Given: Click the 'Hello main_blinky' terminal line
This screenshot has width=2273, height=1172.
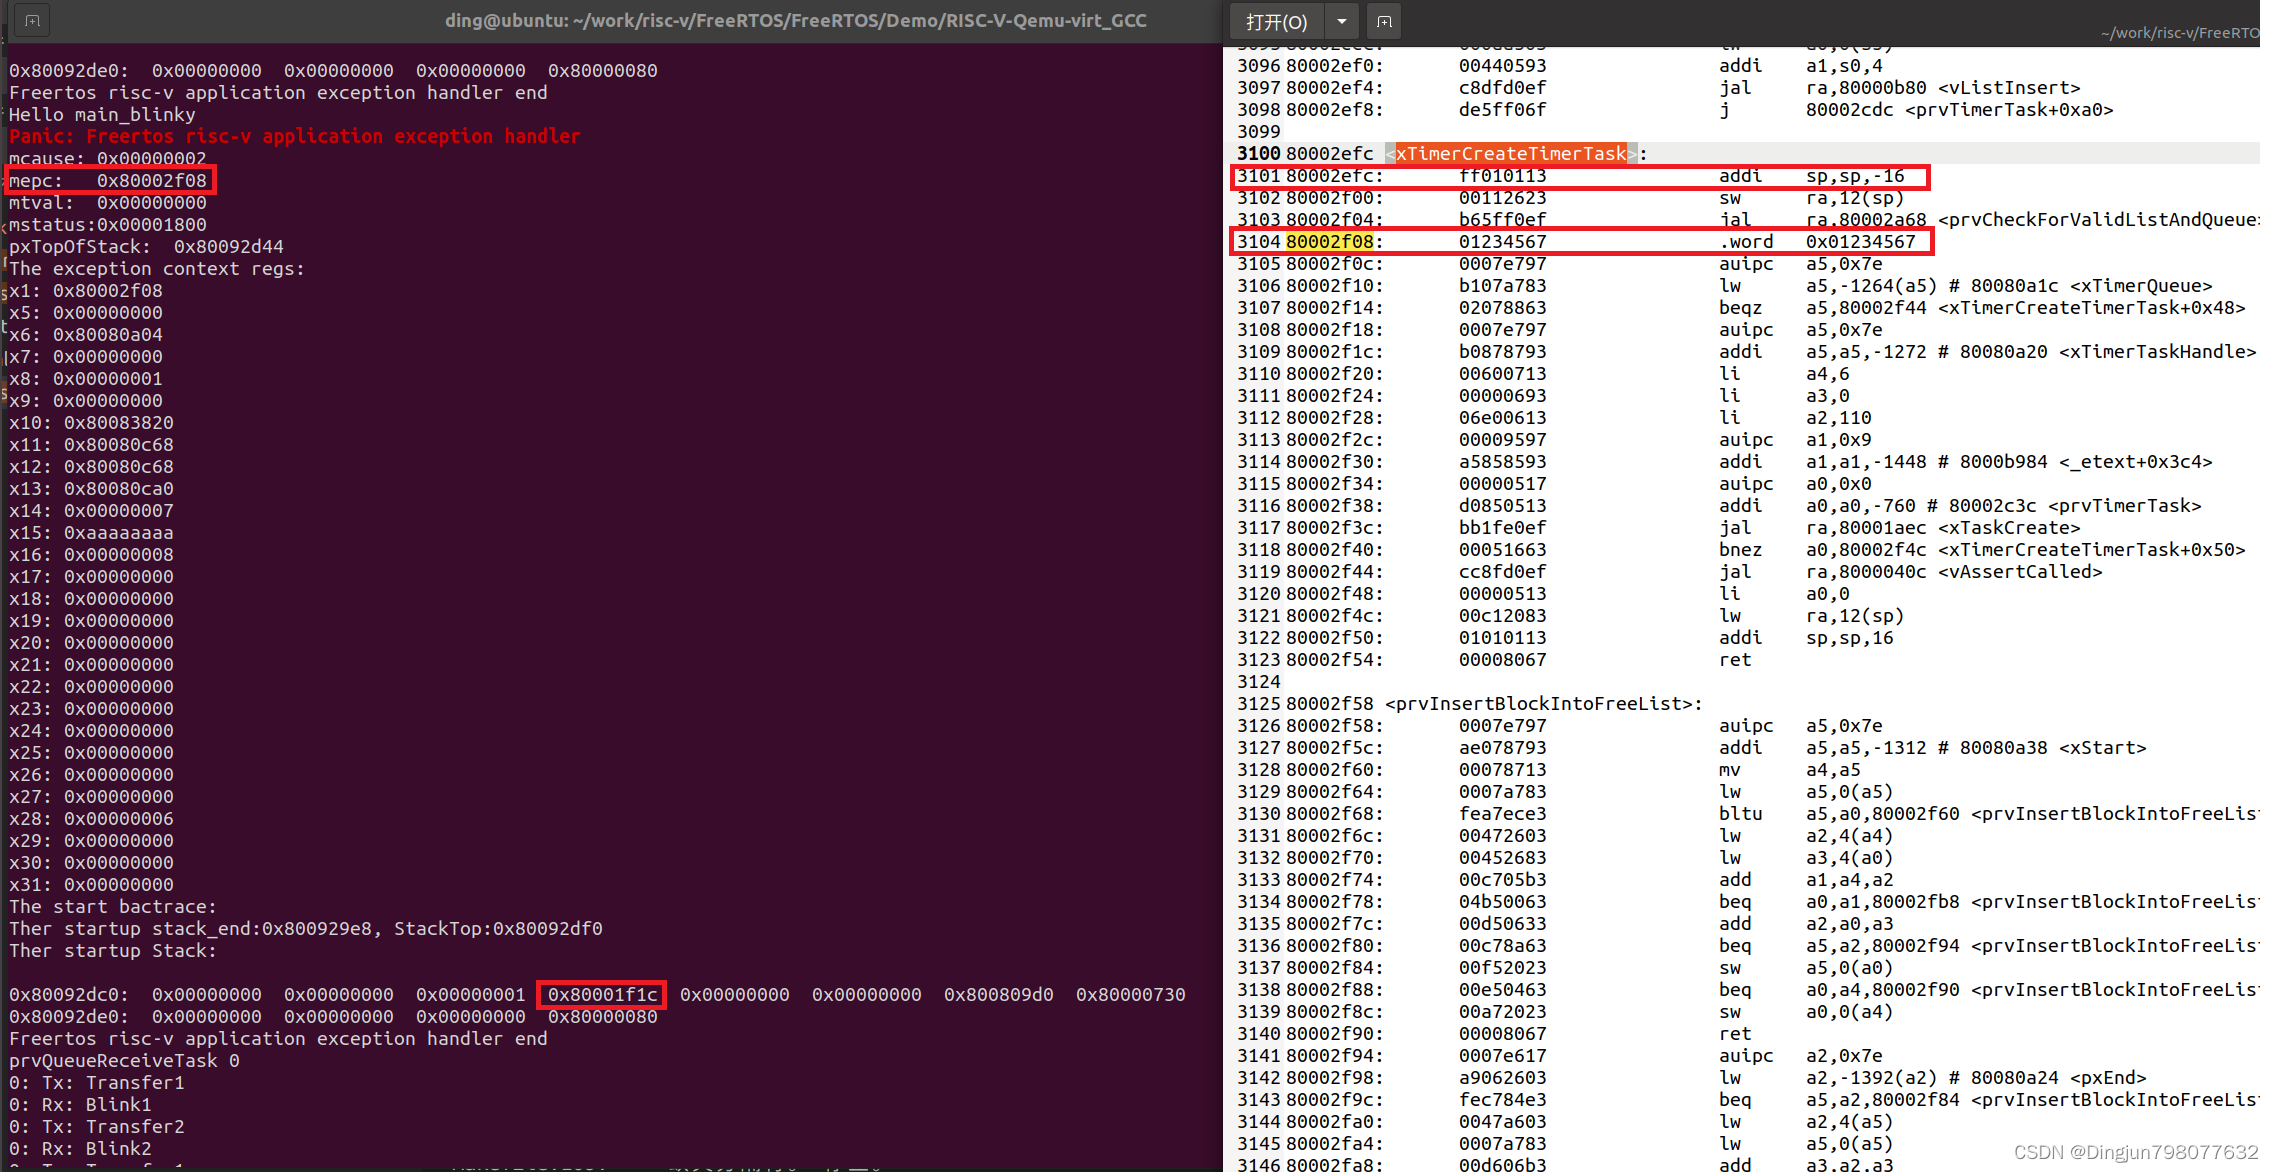Looking at the screenshot, I should click(102, 115).
